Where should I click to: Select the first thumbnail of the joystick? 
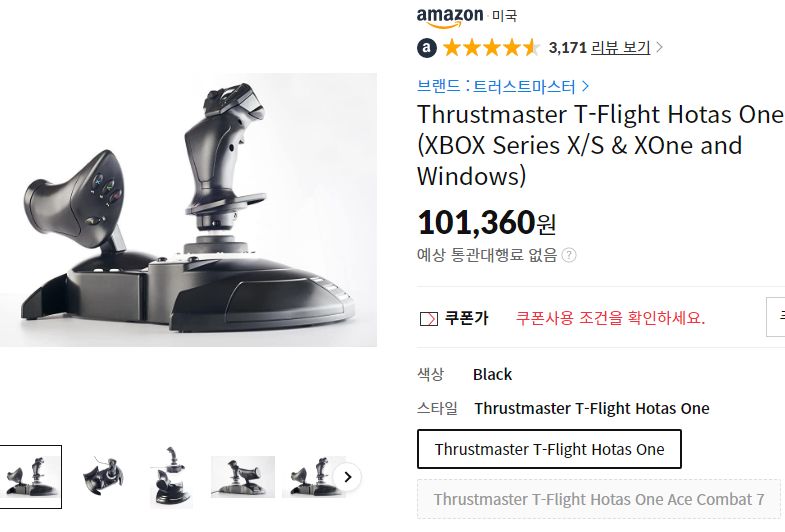[30, 477]
